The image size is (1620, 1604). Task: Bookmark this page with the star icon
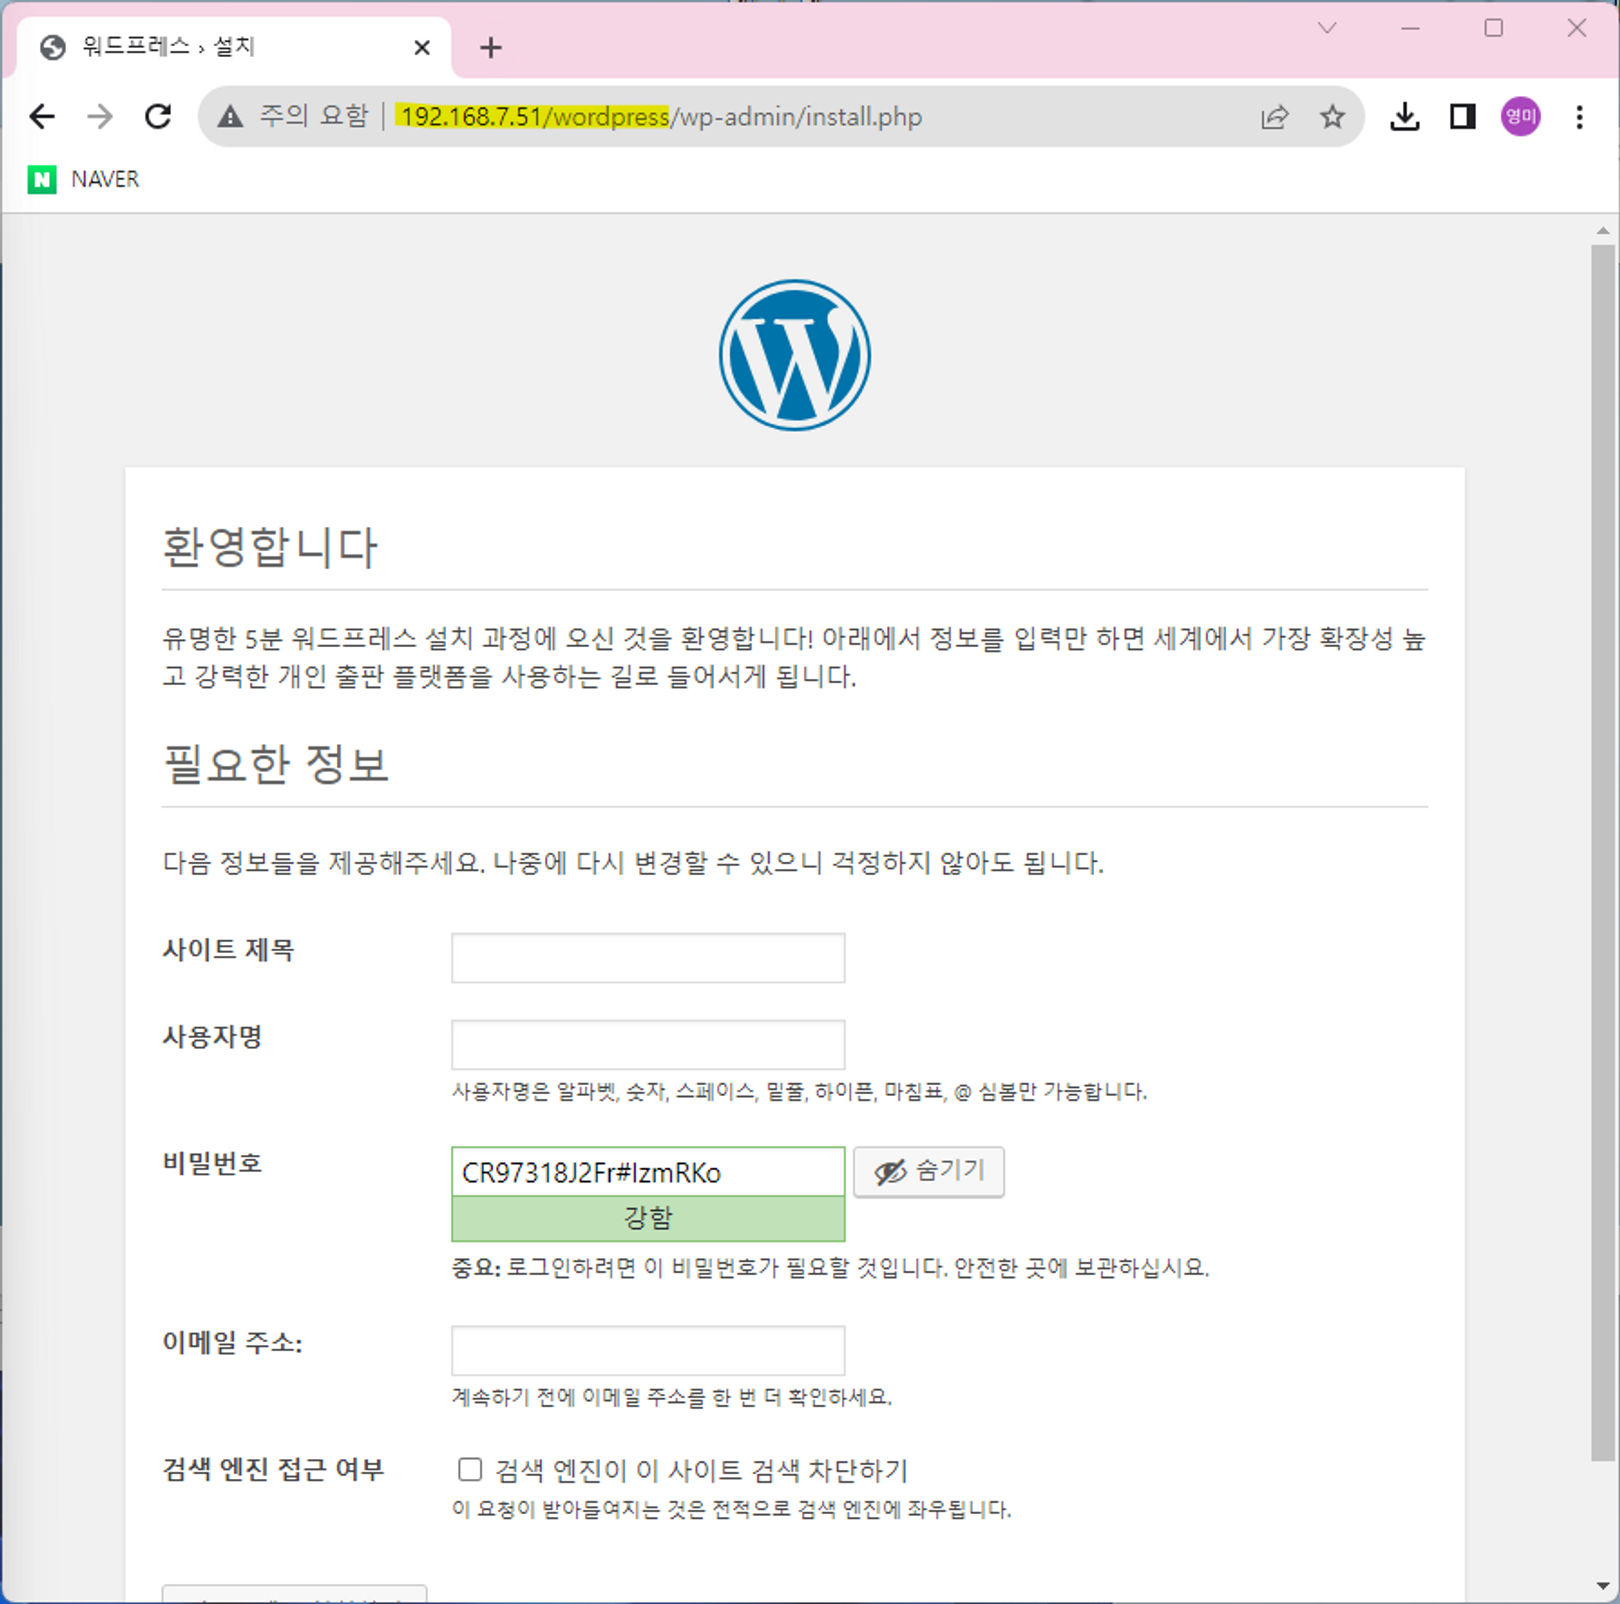point(1332,117)
